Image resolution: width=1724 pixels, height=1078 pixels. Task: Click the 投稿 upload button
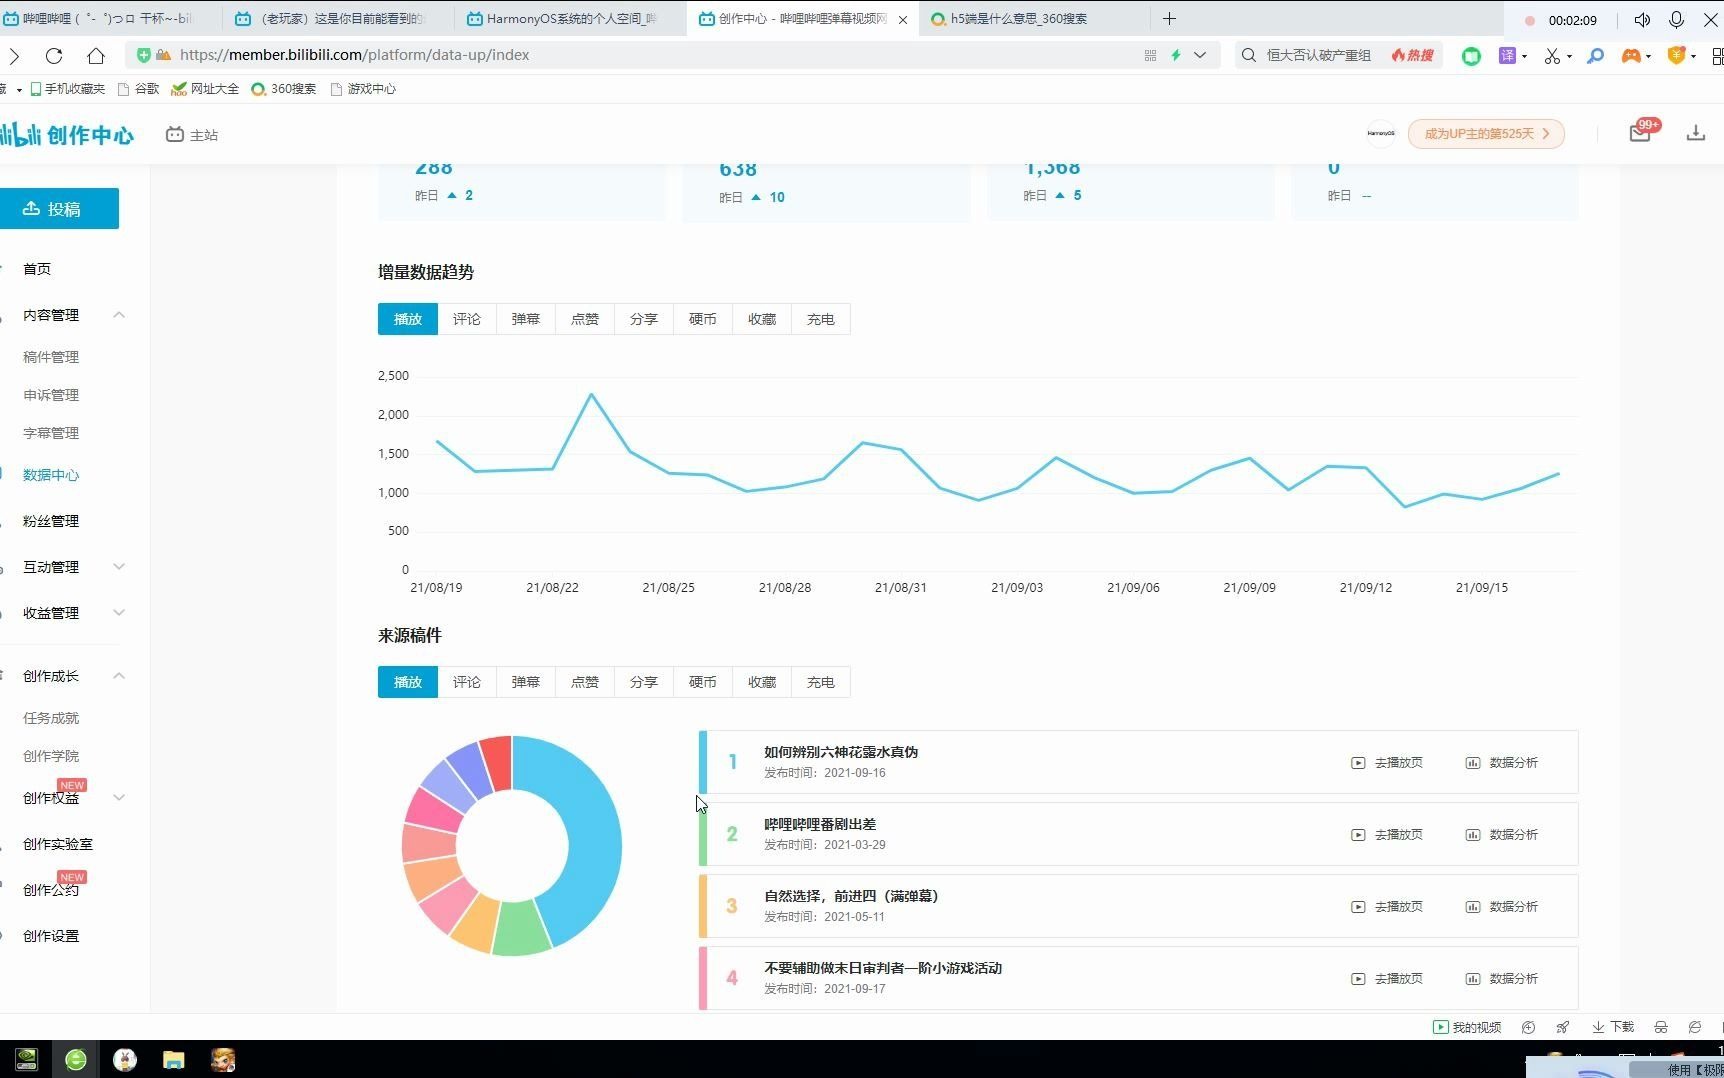58,208
